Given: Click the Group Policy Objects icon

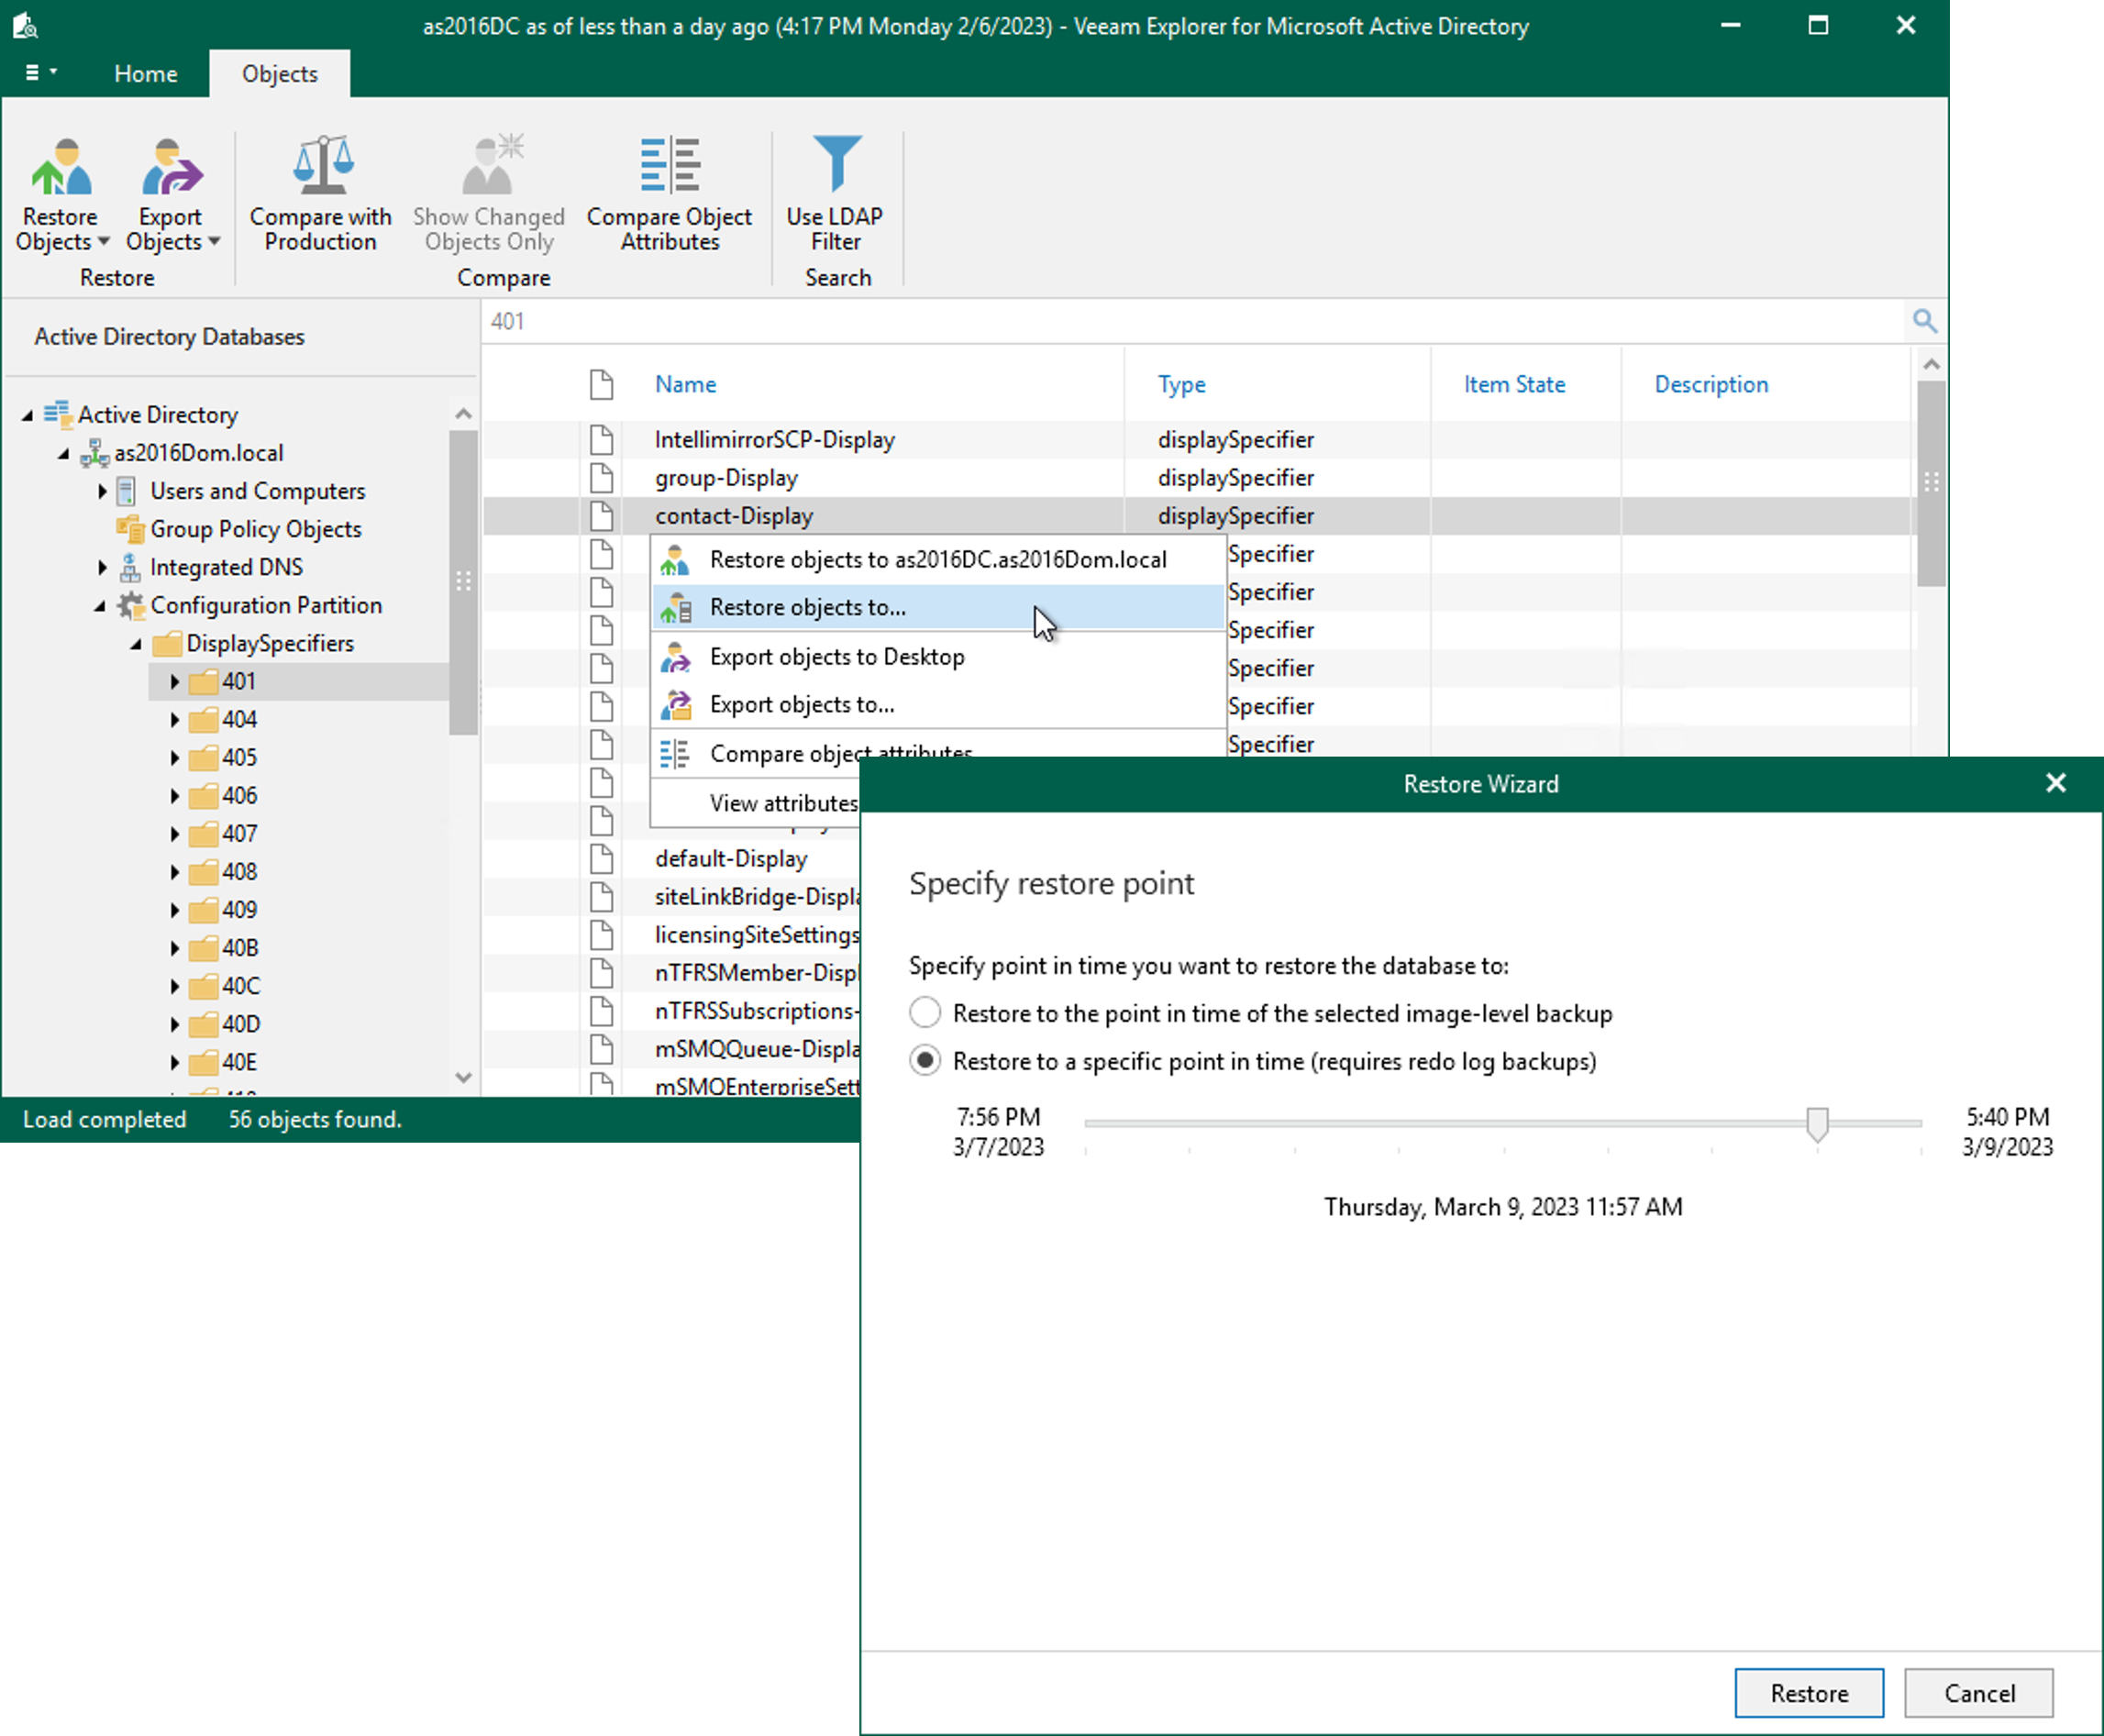Looking at the screenshot, I should pos(130,529).
